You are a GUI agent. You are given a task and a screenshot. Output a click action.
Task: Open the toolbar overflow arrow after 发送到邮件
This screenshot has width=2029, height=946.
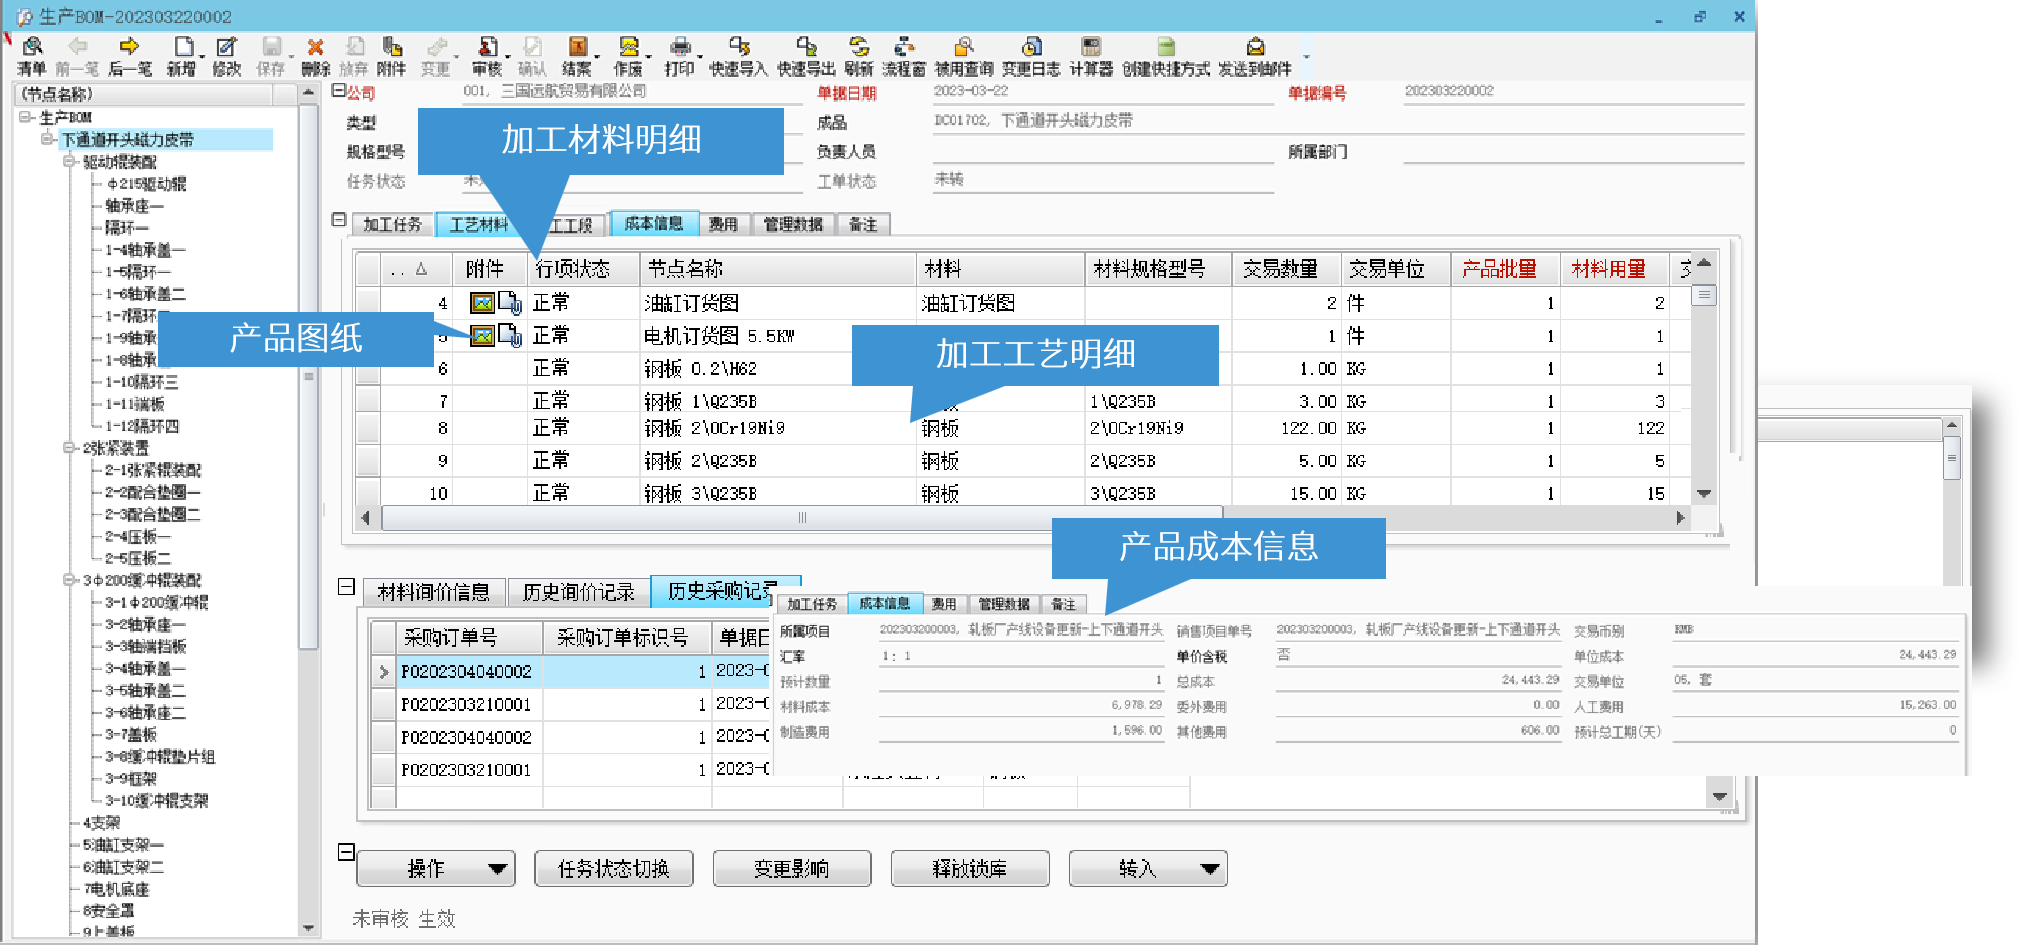[1306, 57]
